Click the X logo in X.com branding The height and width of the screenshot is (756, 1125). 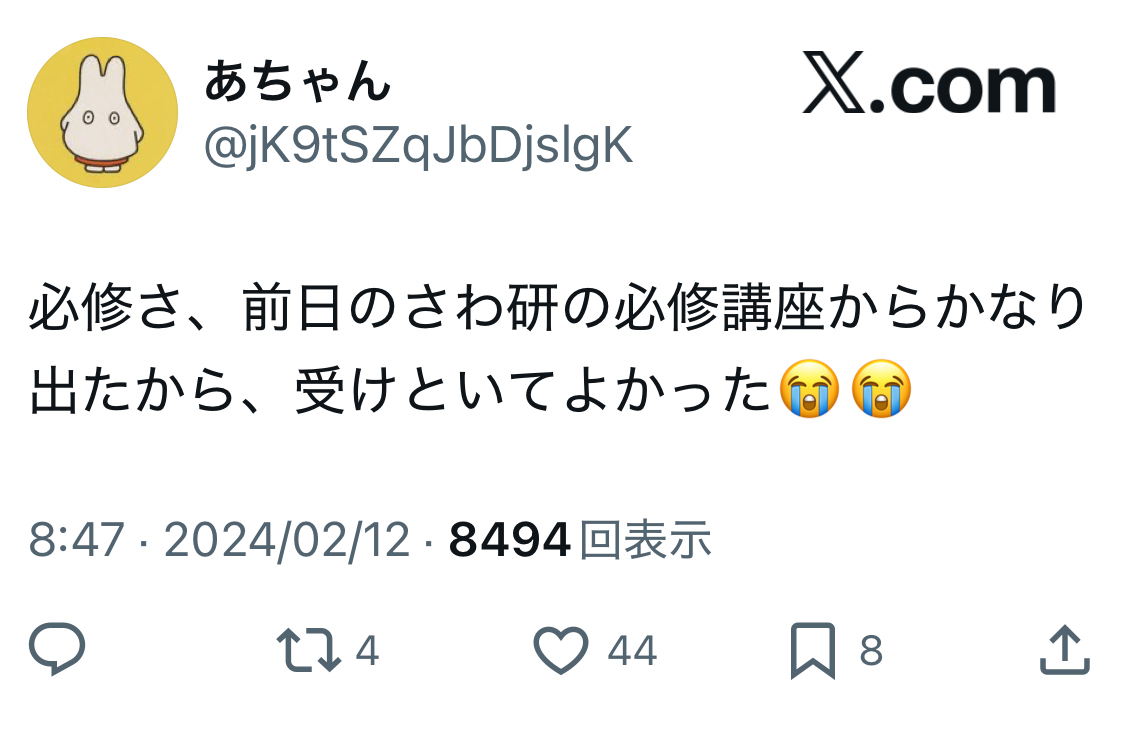click(834, 82)
